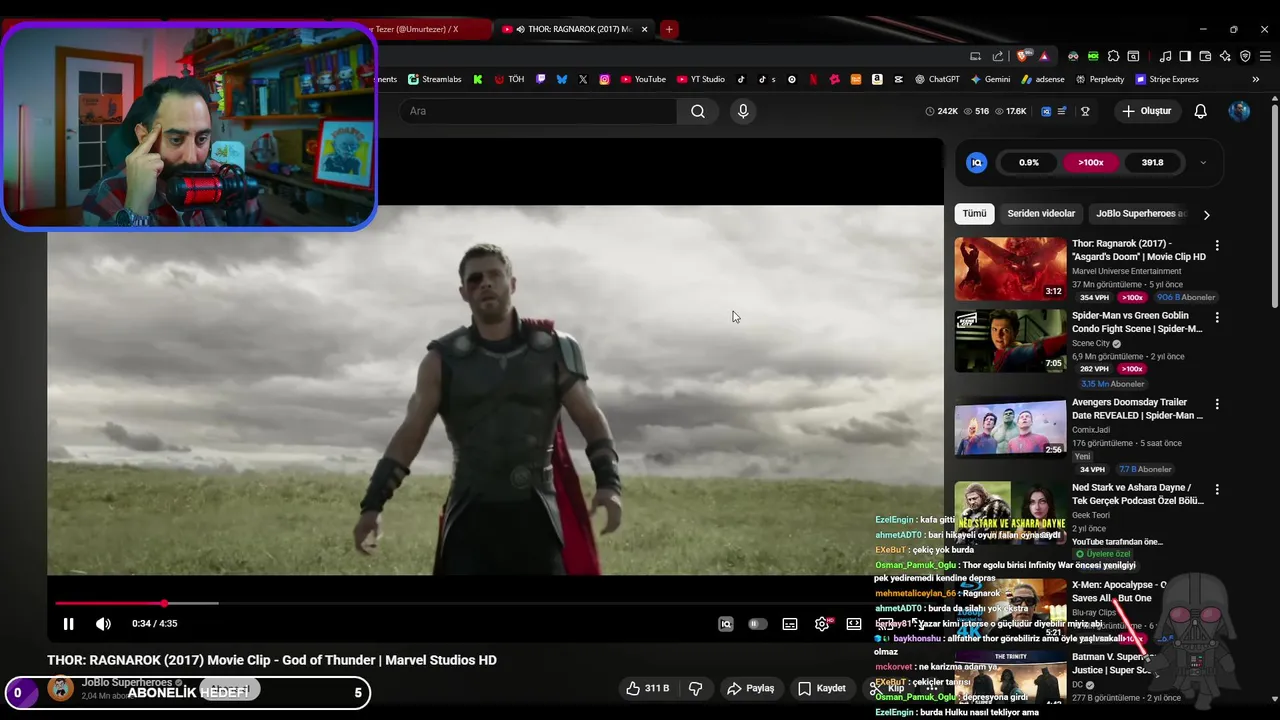Open options for Asgard's Doom video

pyautogui.click(x=1217, y=245)
